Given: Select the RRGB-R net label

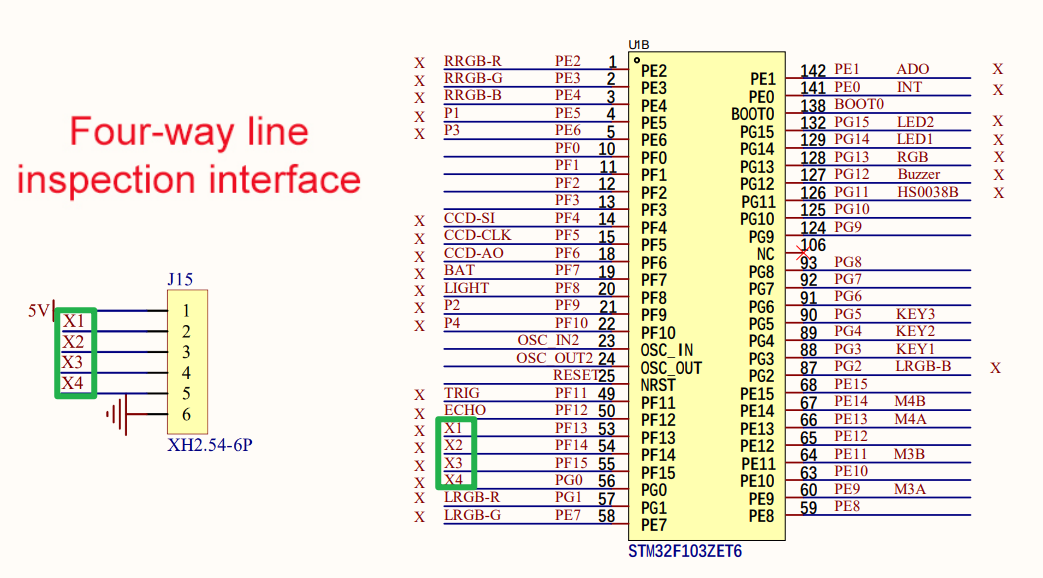Looking at the screenshot, I should [473, 61].
